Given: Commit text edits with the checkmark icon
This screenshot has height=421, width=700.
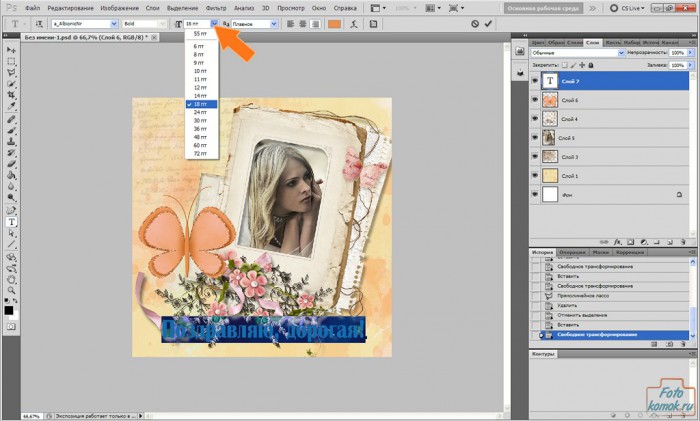Looking at the screenshot, I should (x=487, y=23).
